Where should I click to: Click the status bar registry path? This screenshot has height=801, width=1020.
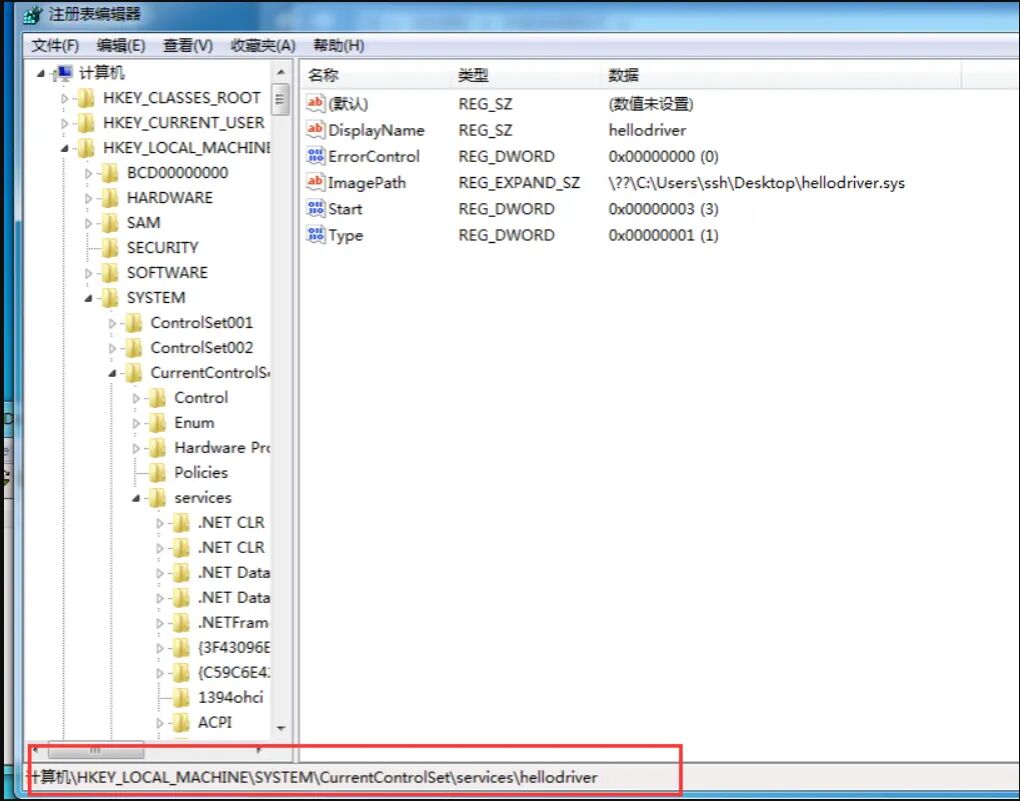(311, 777)
